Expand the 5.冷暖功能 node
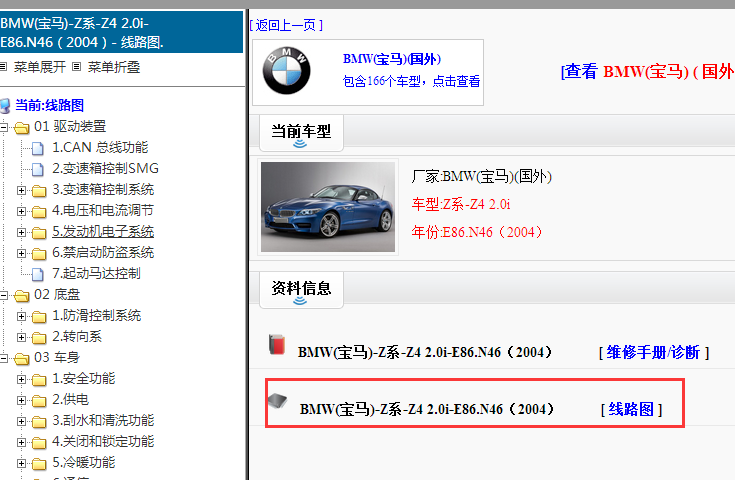 pyautogui.click(x=22, y=463)
